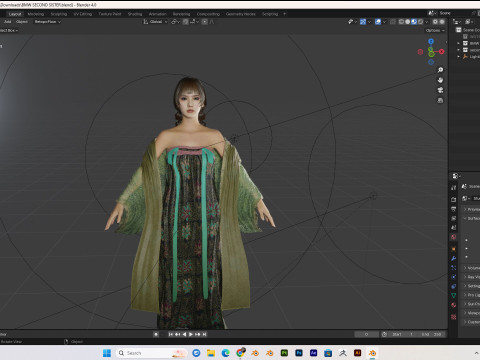This screenshot has width=480, height=360.
Task: Open the Tool properties tab
Action: click(454, 188)
